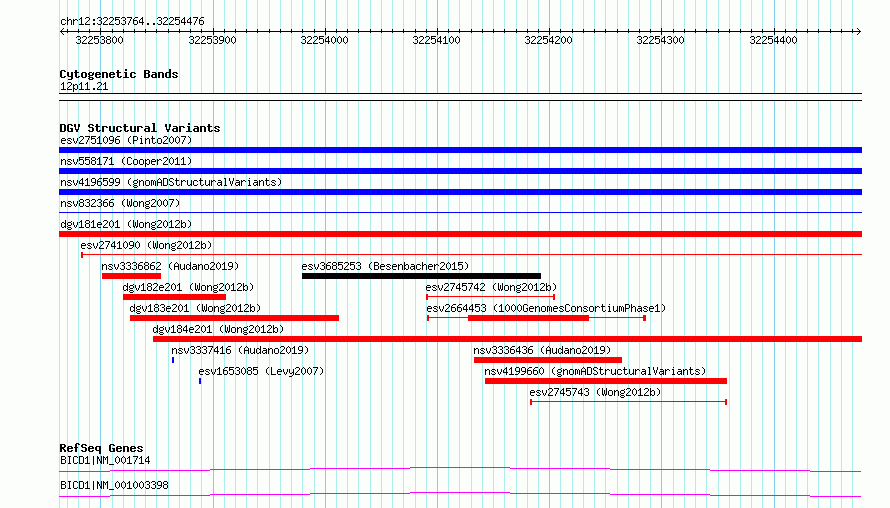890x508 pixels.
Task: Click dgv184e201 (Wong2012b) label
Action: [x=218, y=329]
